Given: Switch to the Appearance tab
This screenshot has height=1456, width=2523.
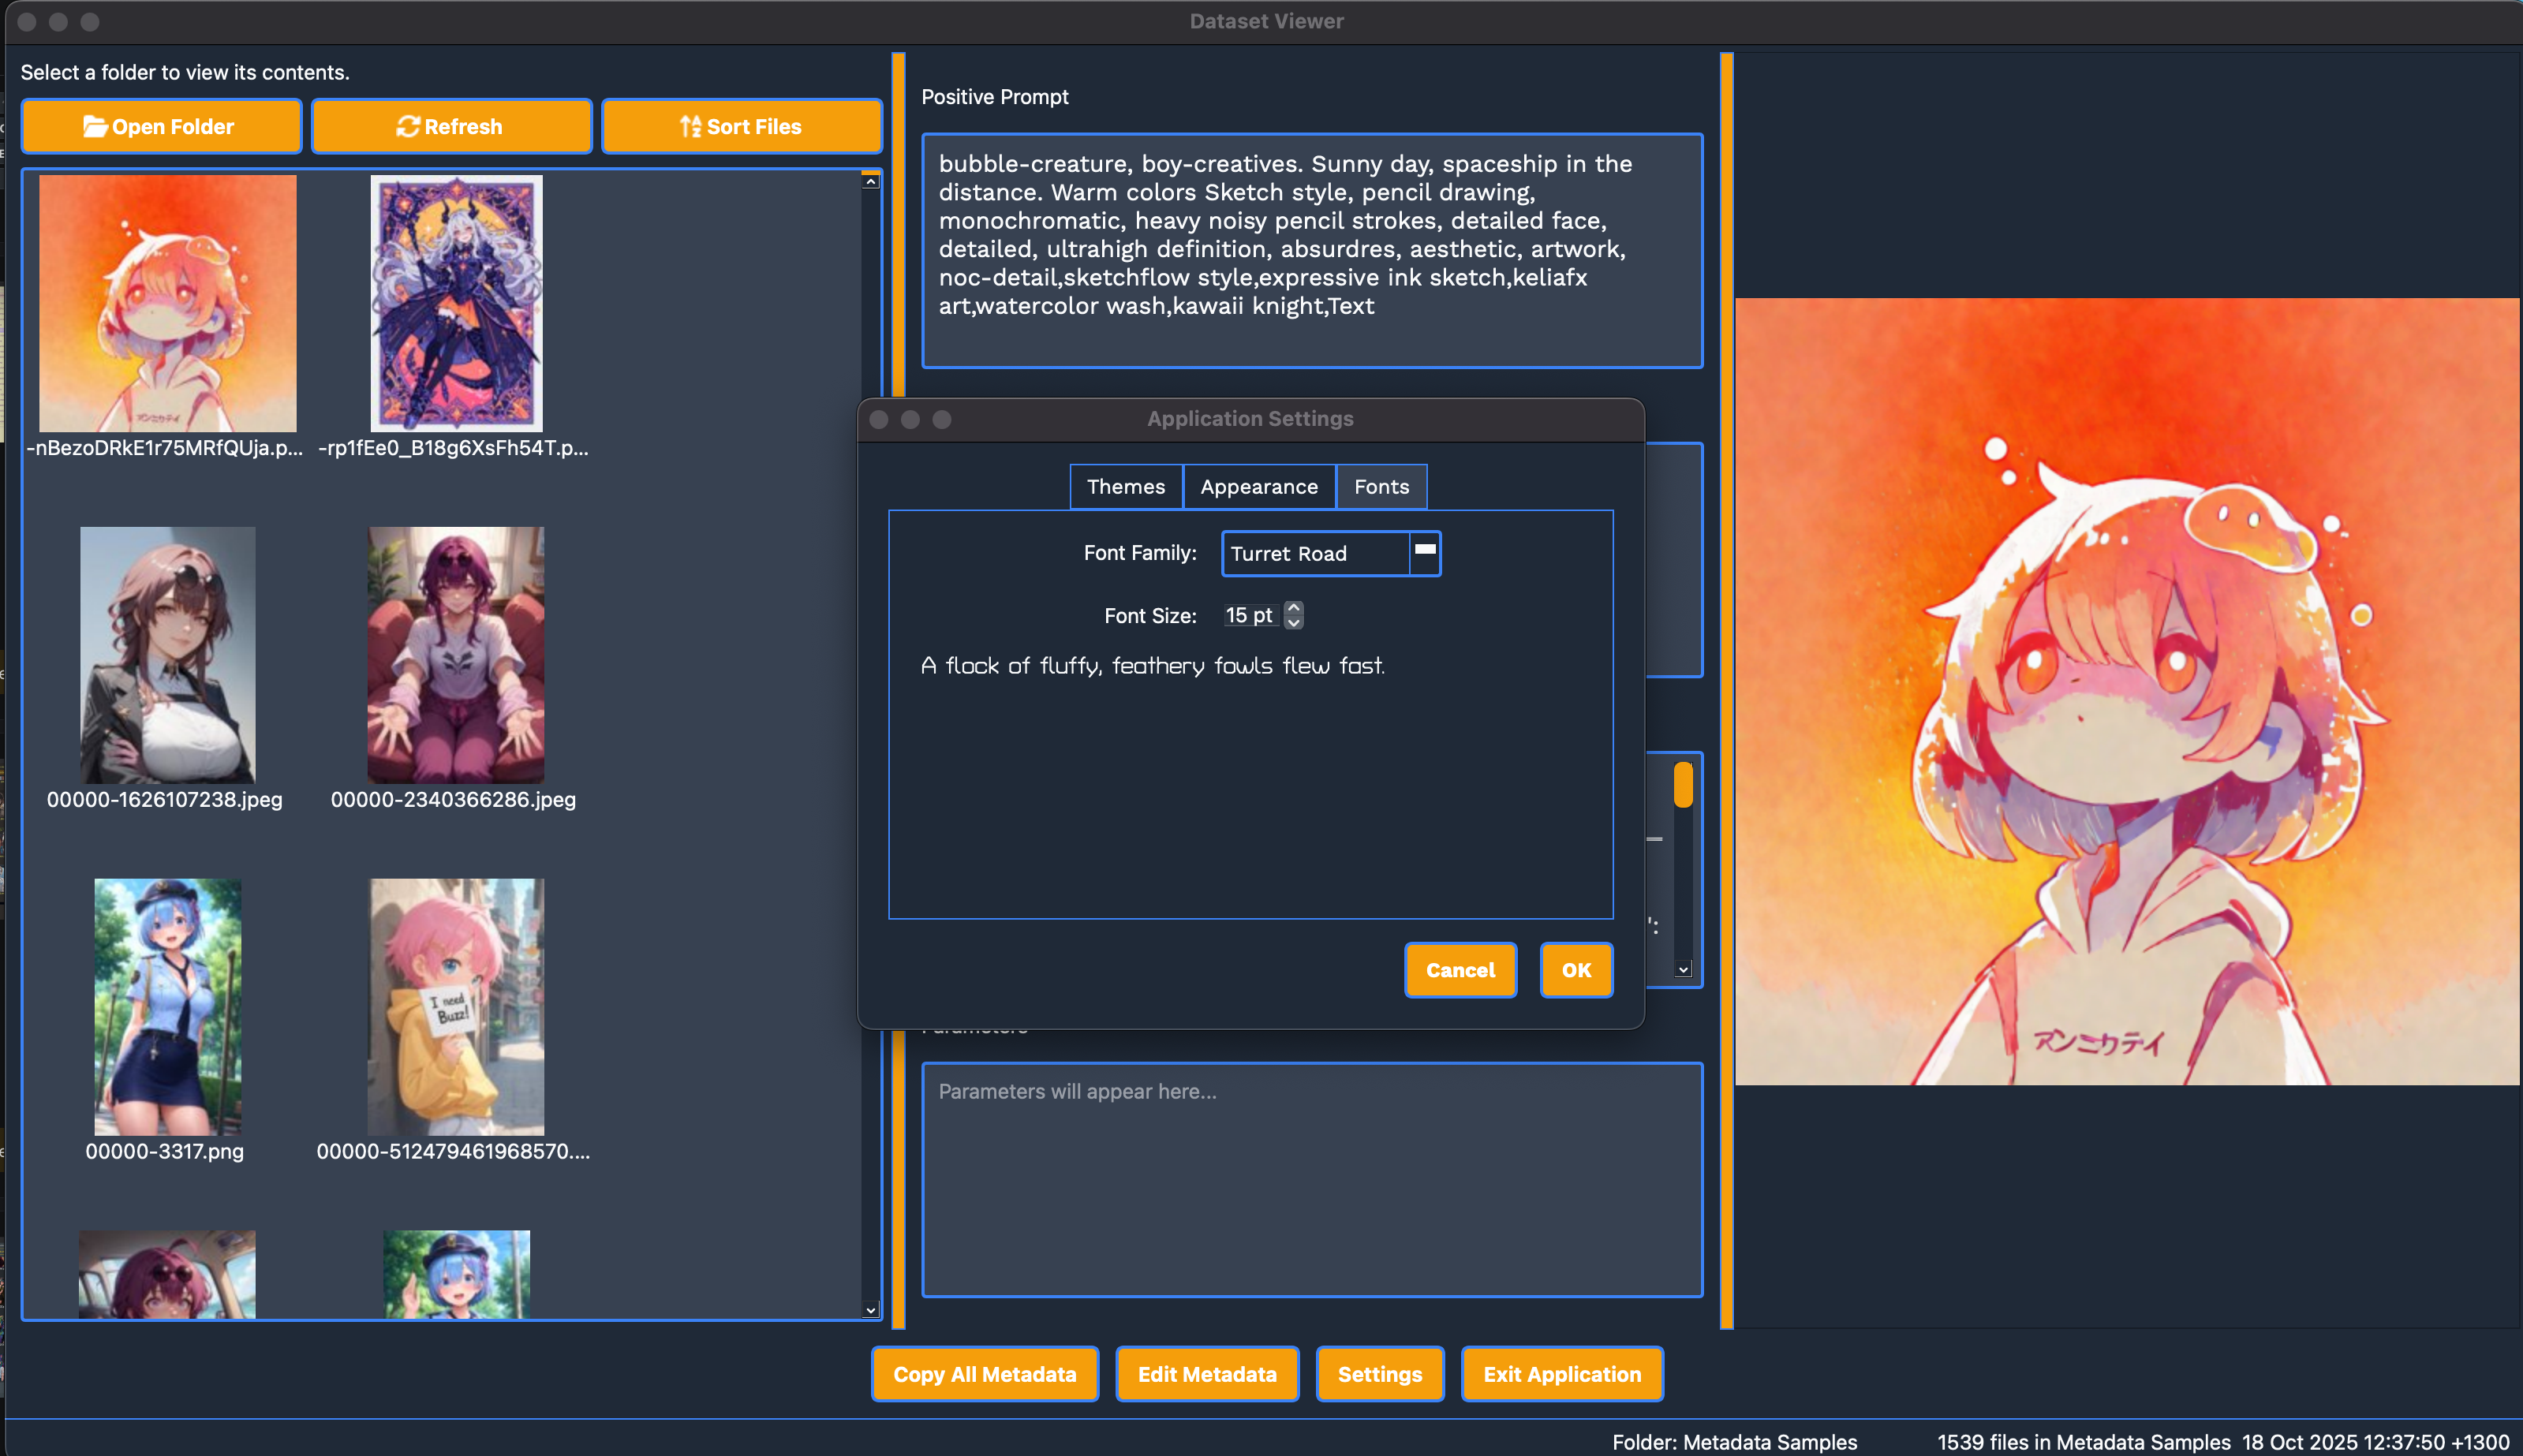Looking at the screenshot, I should coord(1258,487).
